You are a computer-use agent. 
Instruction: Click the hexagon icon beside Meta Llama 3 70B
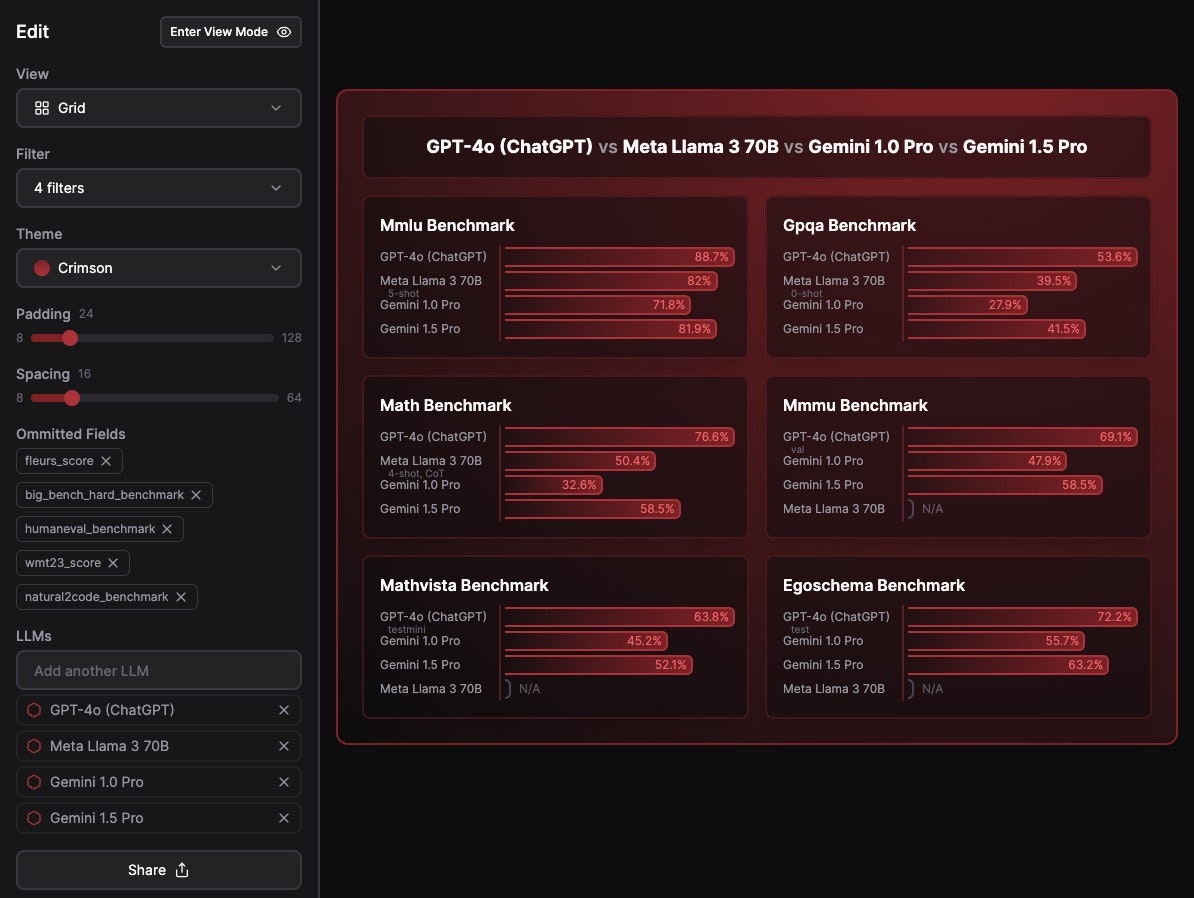click(x=34, y=746)
